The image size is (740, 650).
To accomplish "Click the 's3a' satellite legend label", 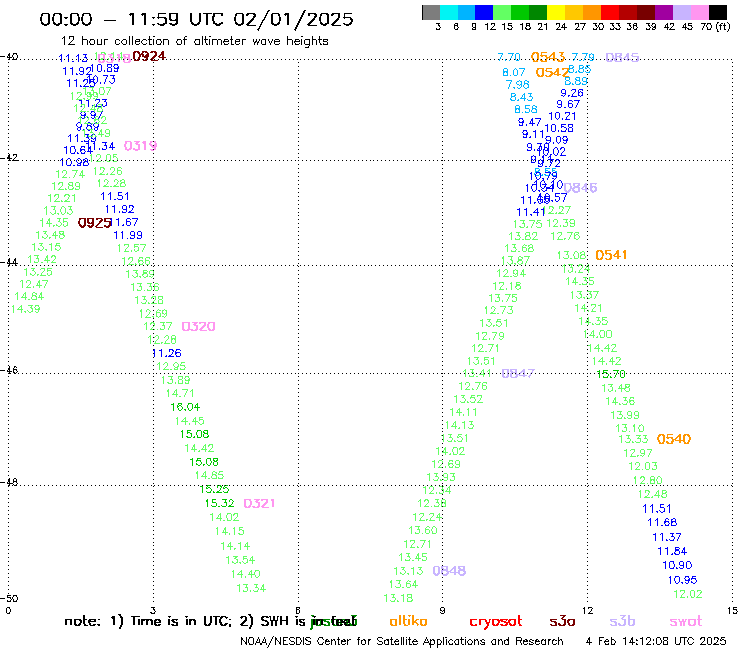I will pyautogui.click(x=562, y=621).
